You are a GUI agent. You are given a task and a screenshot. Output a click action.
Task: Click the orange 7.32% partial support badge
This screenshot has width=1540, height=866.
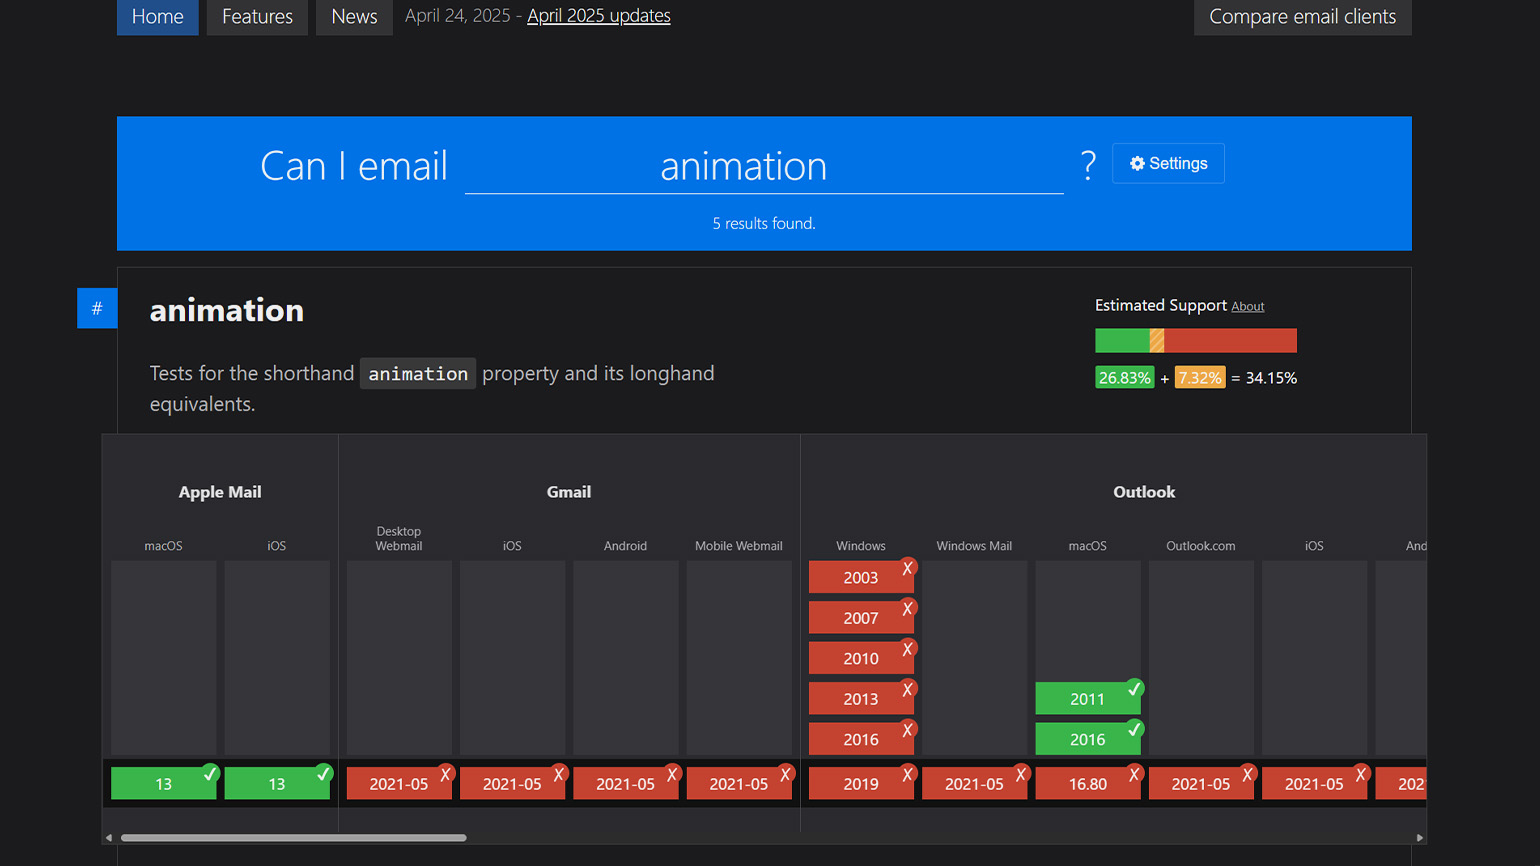click(1199, 378)
